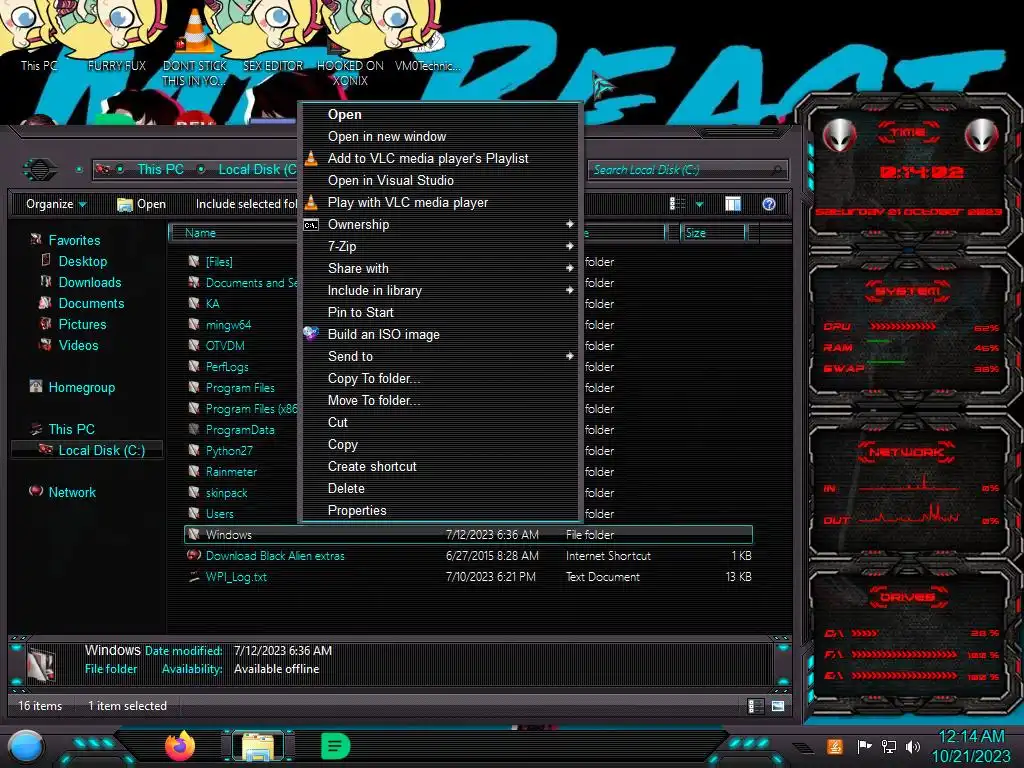Sort by the Name column header

(x=235, y=233)
